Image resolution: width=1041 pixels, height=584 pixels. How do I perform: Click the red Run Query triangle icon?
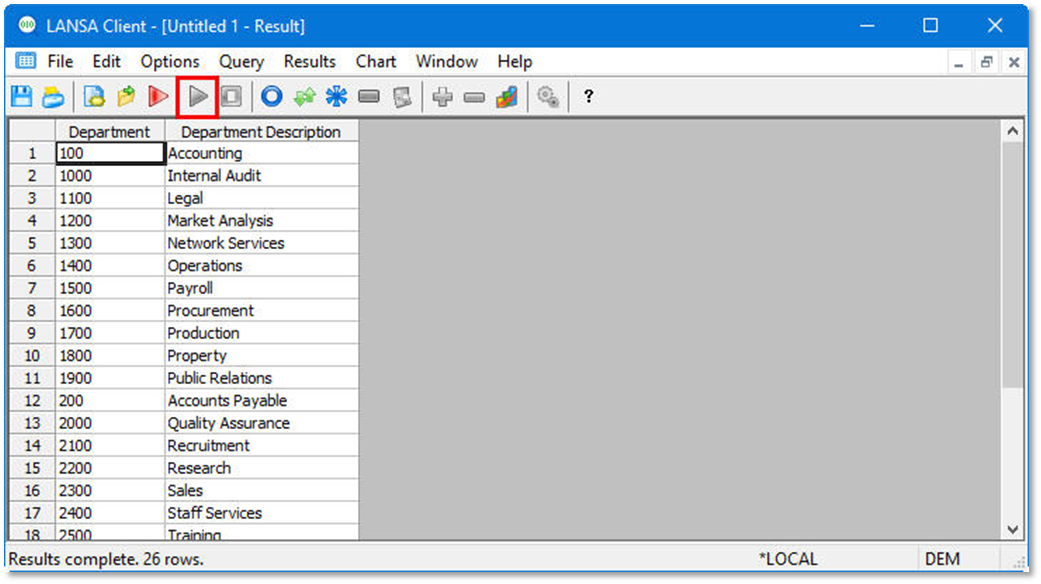tap(158, 97)
